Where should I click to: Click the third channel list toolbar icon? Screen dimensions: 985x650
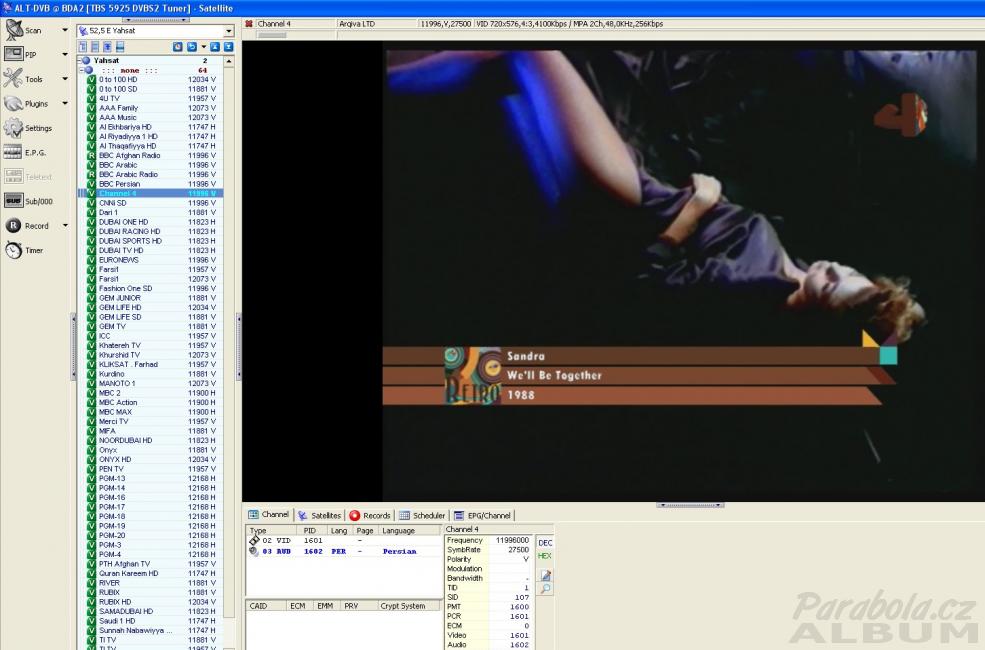pos(107,47)
